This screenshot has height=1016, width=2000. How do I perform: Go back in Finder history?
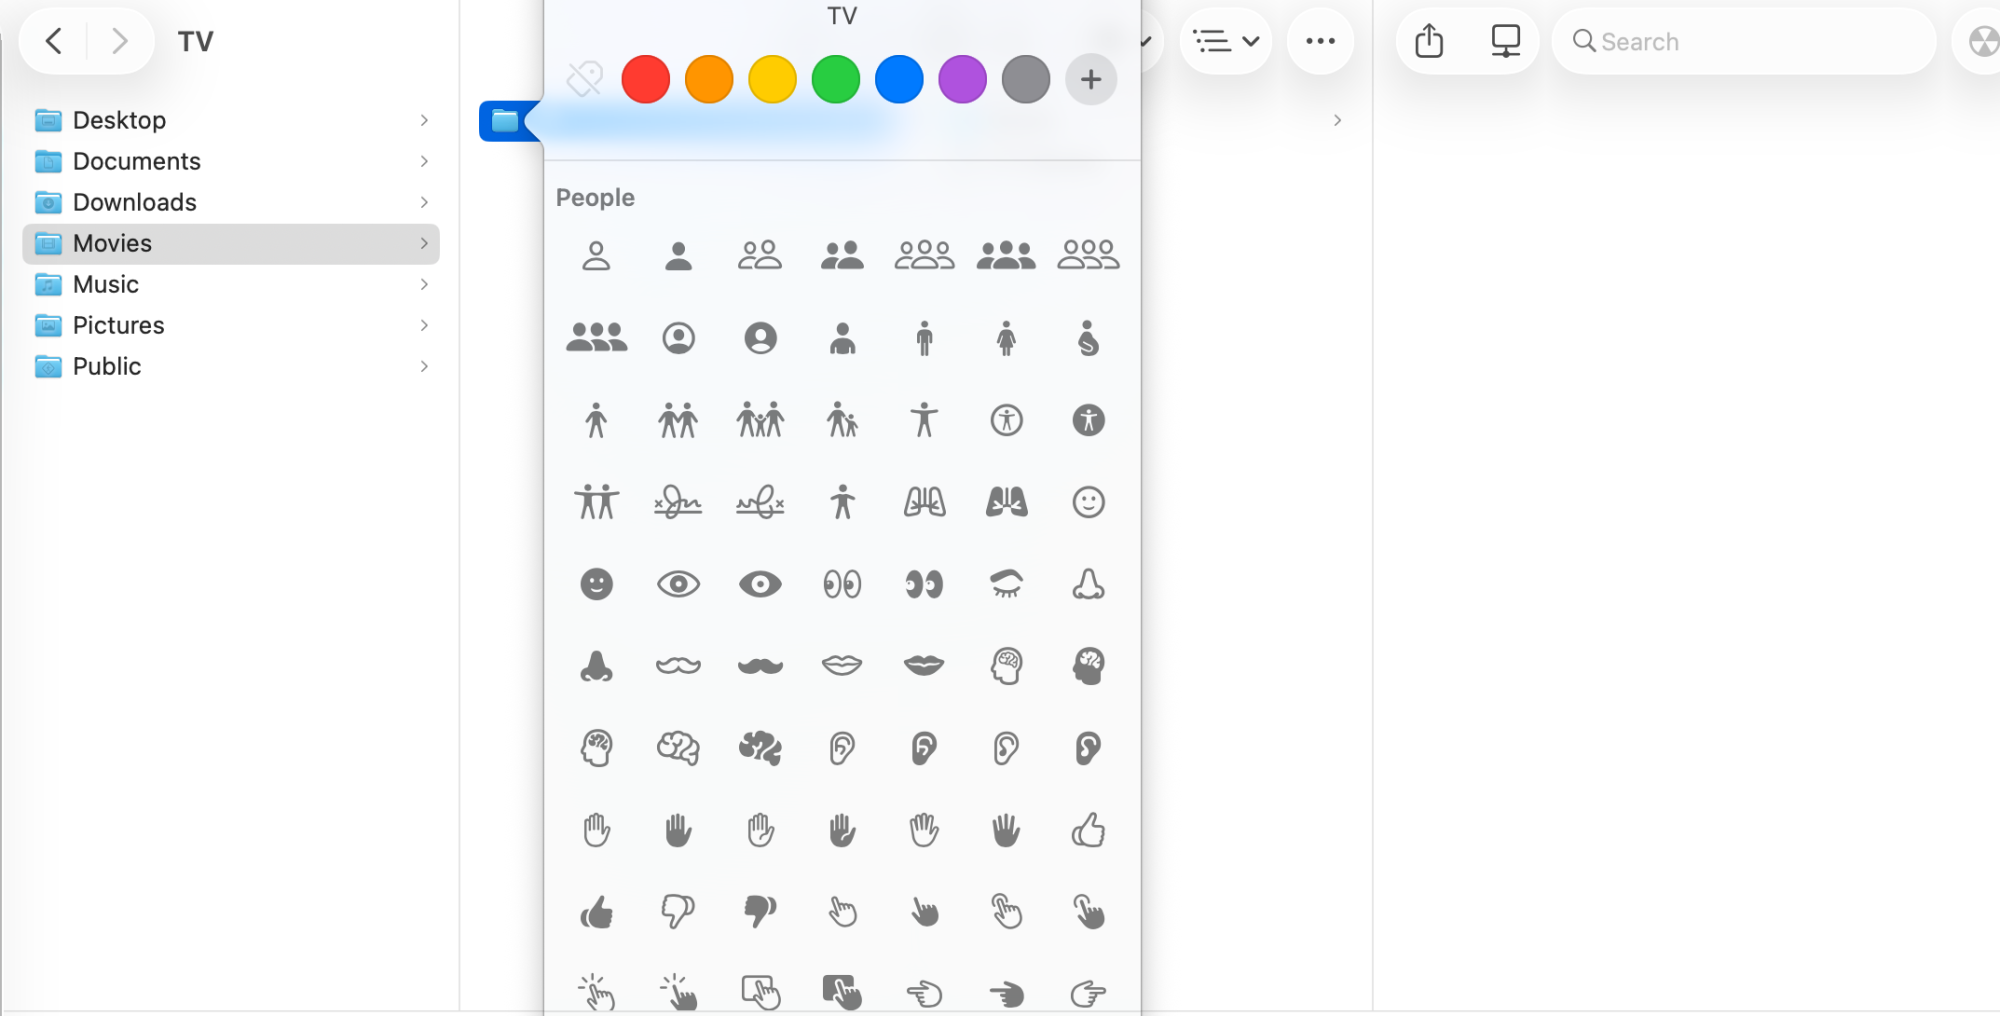click(54, 41)
